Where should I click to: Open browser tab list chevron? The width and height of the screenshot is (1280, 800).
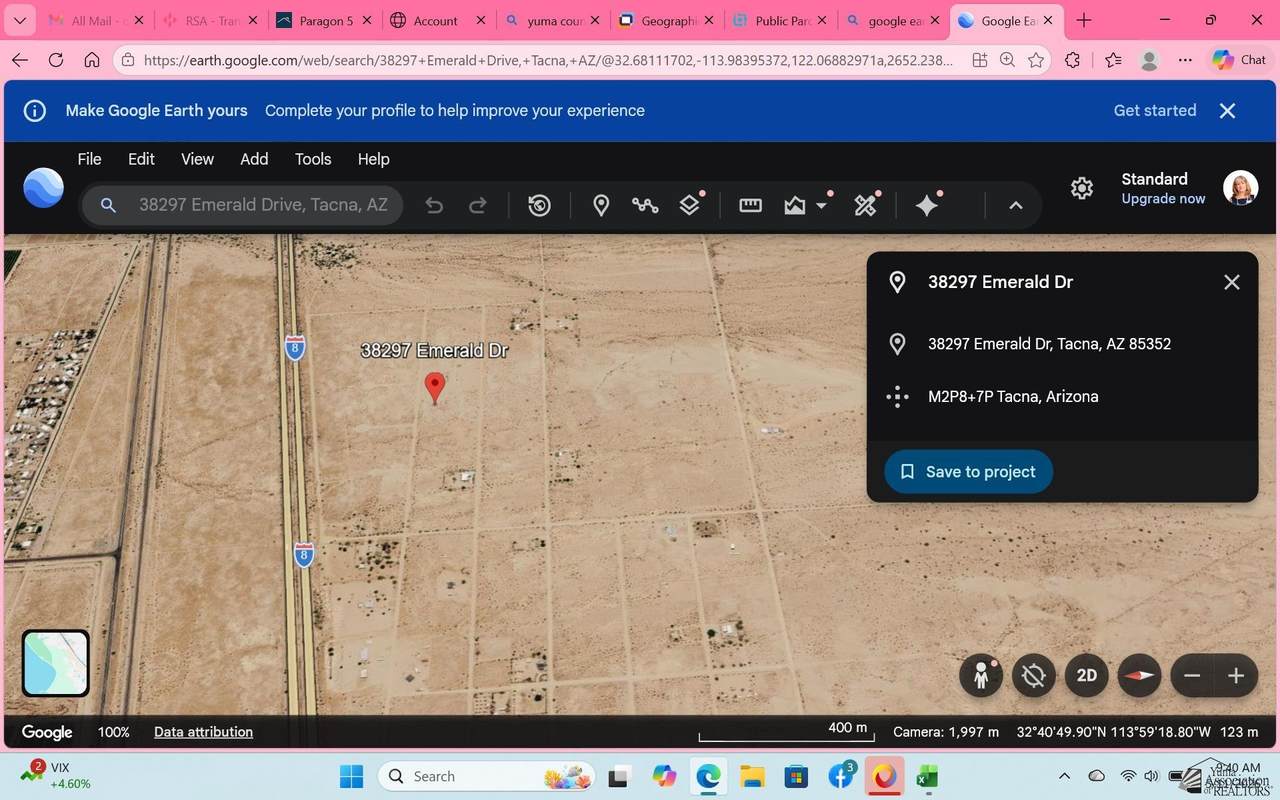pyautogui.click(x=19, y=20)
